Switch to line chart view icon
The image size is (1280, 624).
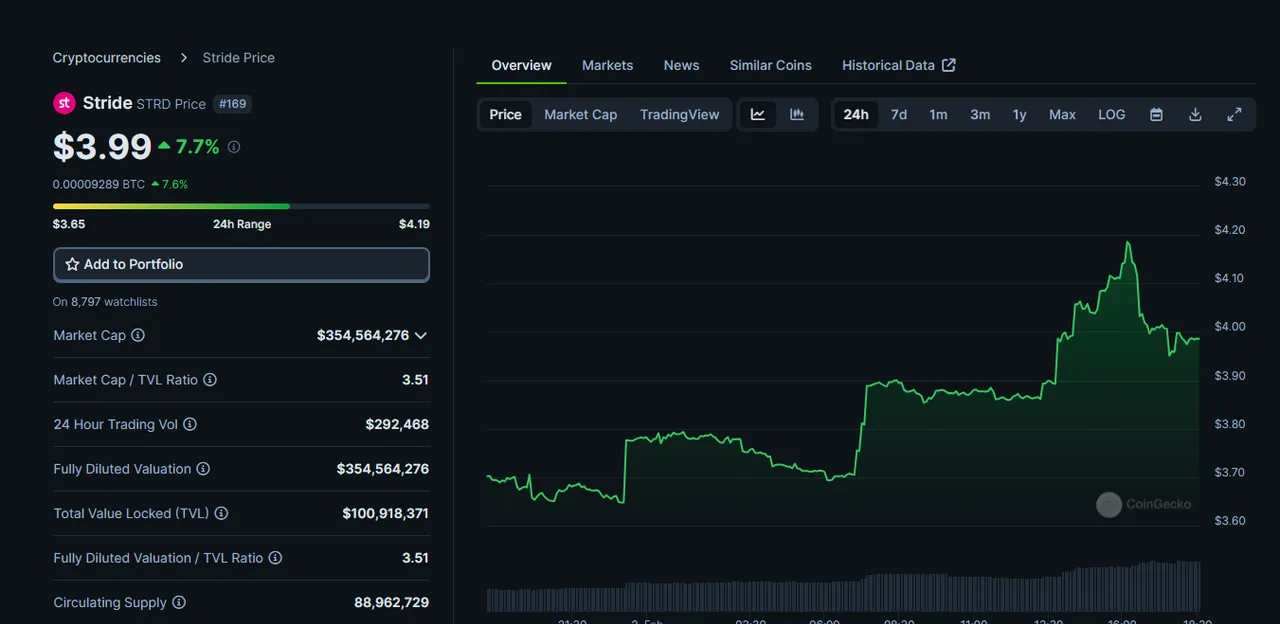click(758, 114)
